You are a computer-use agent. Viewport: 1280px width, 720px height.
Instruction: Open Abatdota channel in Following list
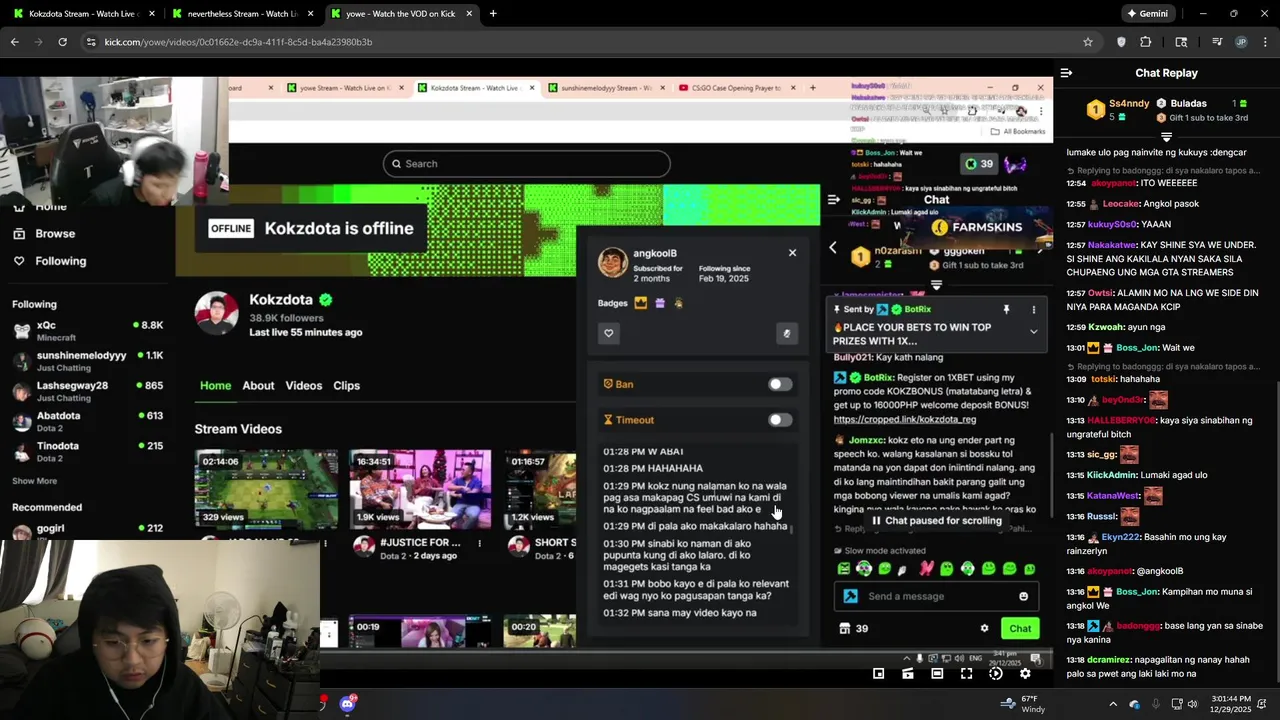(x=88, y=421)
